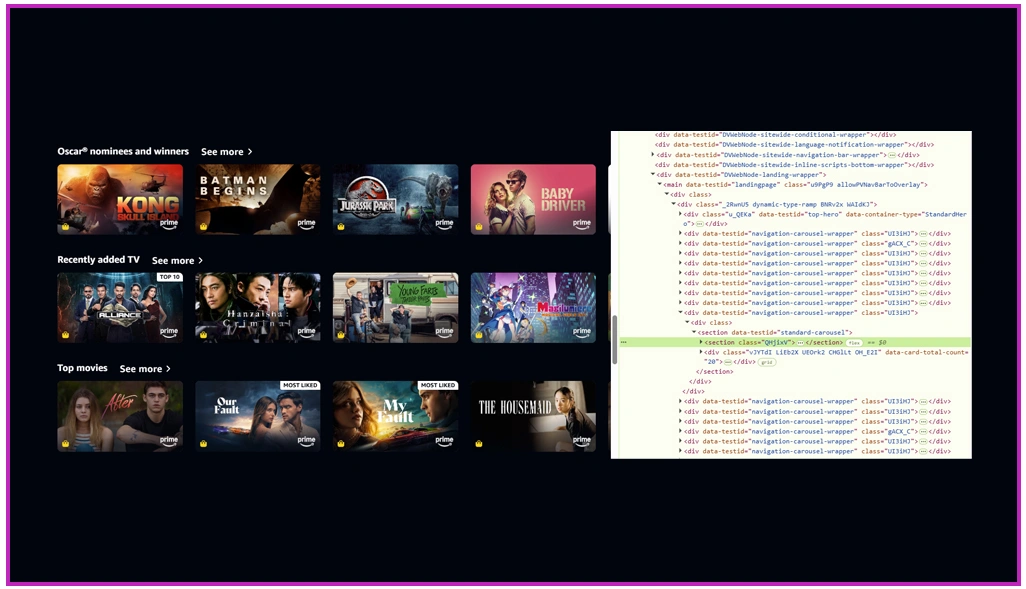Toggle the flex badge on highlighted section
Image resolution: width=1026 pixels, height=589 pixels.
coord(854,343)
